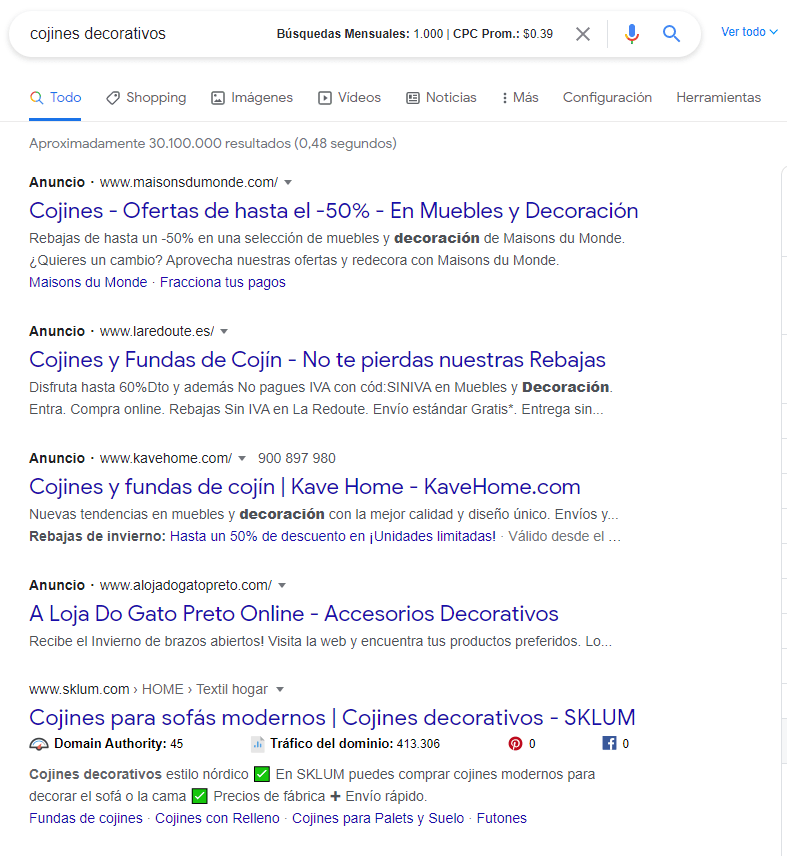Screen dimensions: 787x856
Task: Click the three-dot icon beside Más
Action: click(504, 98)
